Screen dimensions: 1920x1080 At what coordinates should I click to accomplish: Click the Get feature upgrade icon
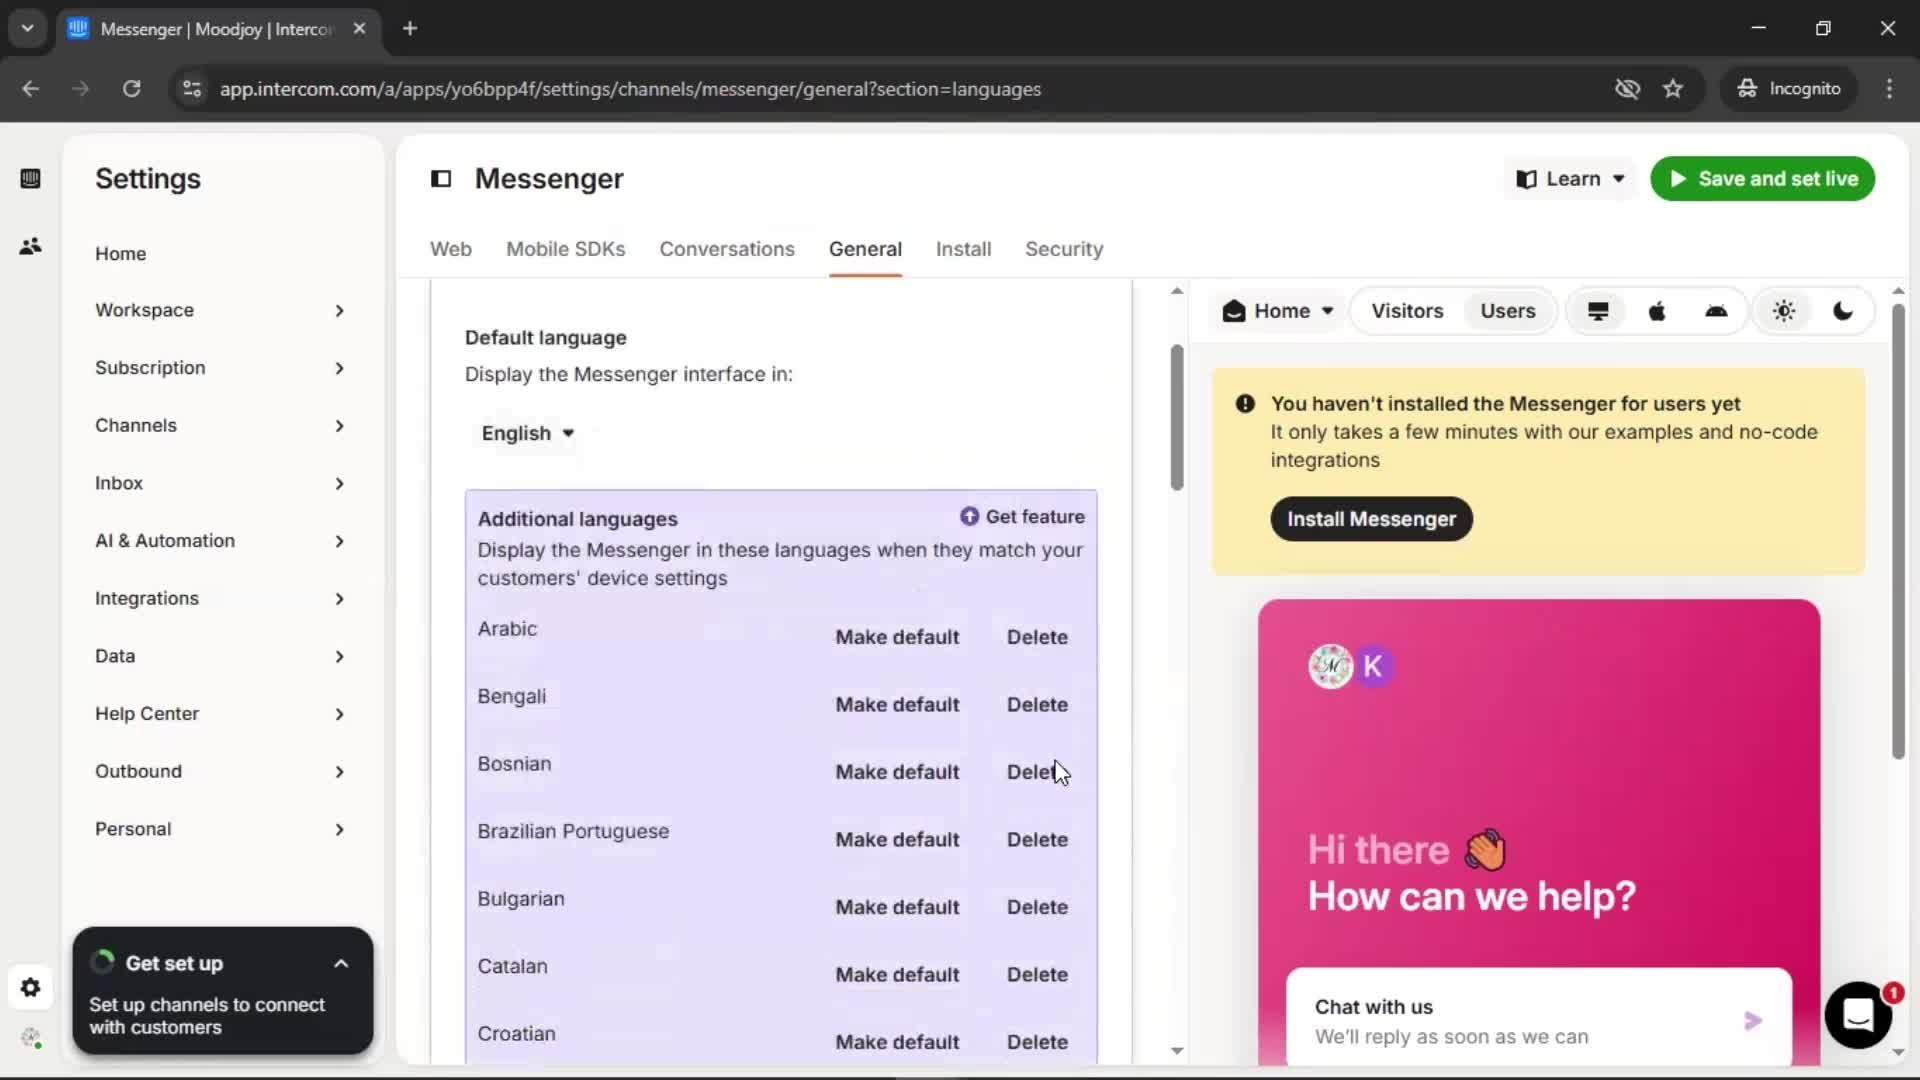coord(969,517)
